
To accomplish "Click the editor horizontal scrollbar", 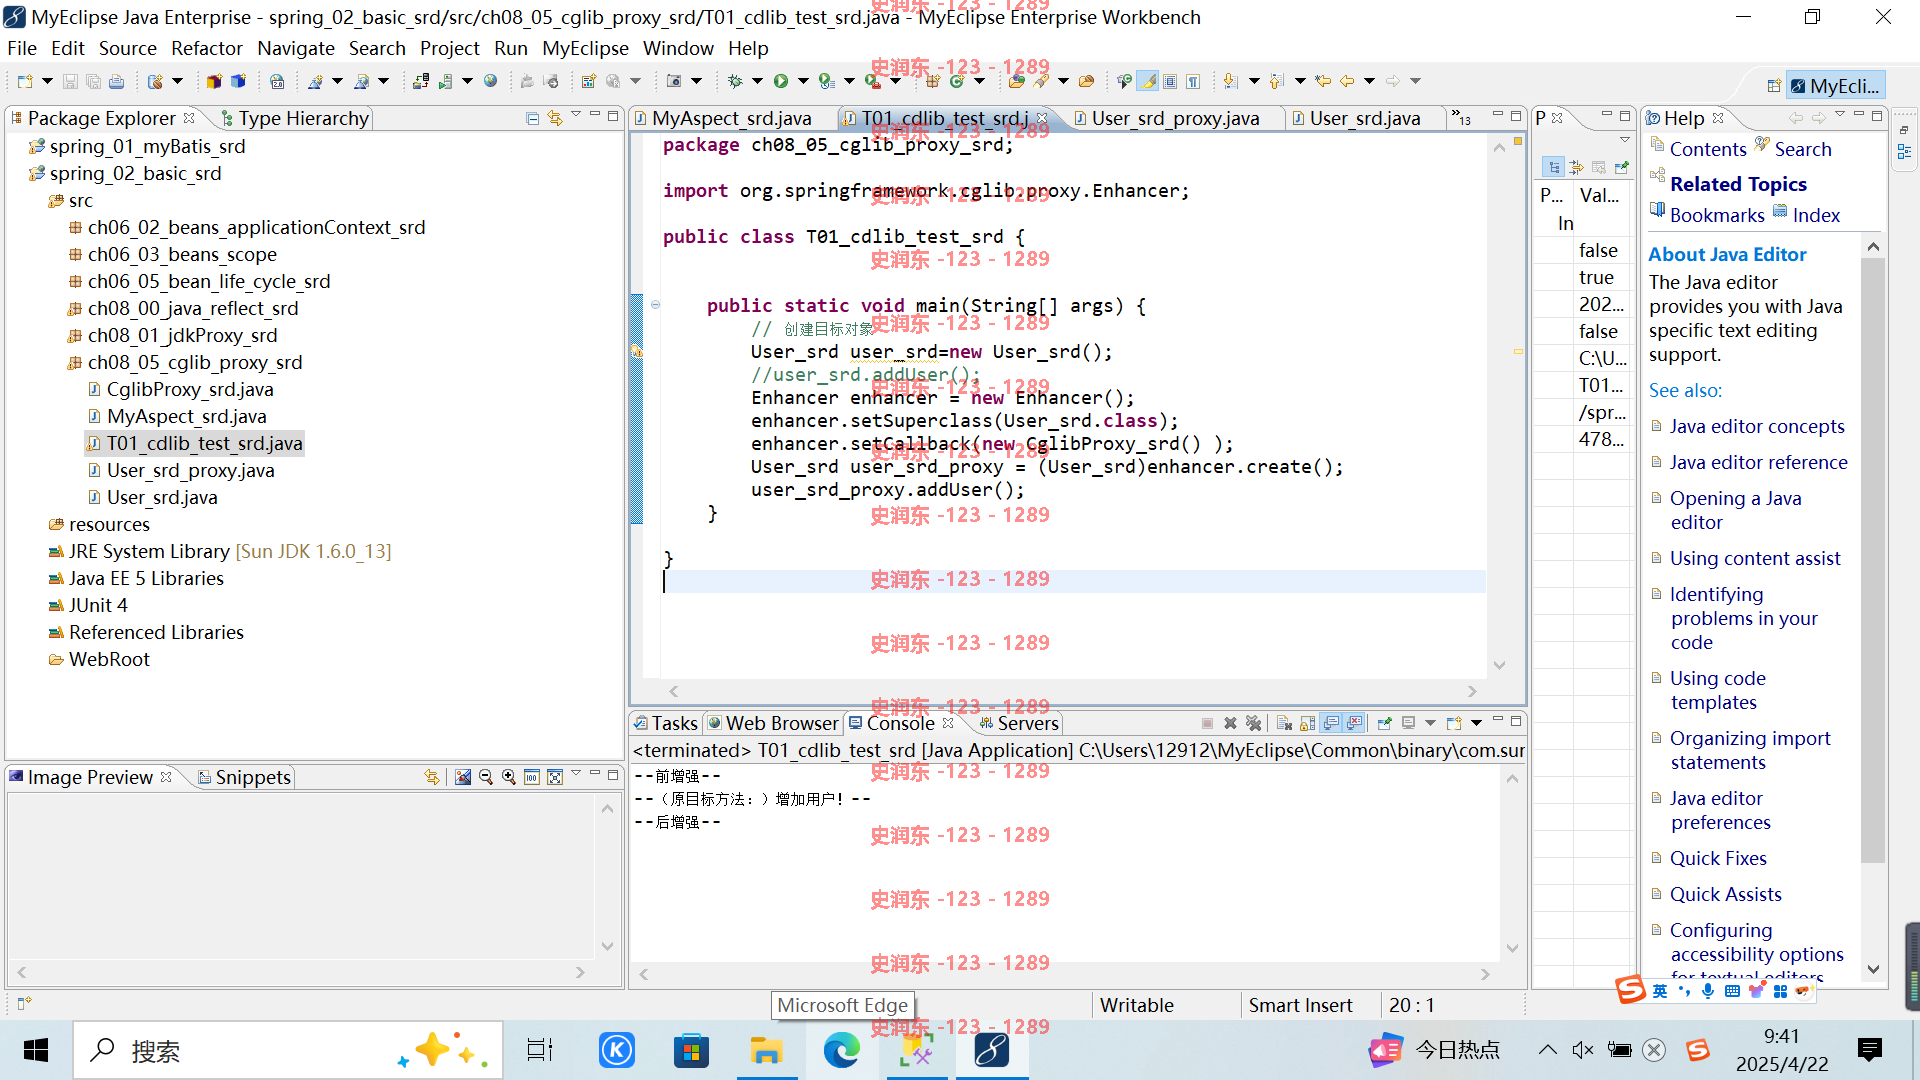I will point(1072,691).
